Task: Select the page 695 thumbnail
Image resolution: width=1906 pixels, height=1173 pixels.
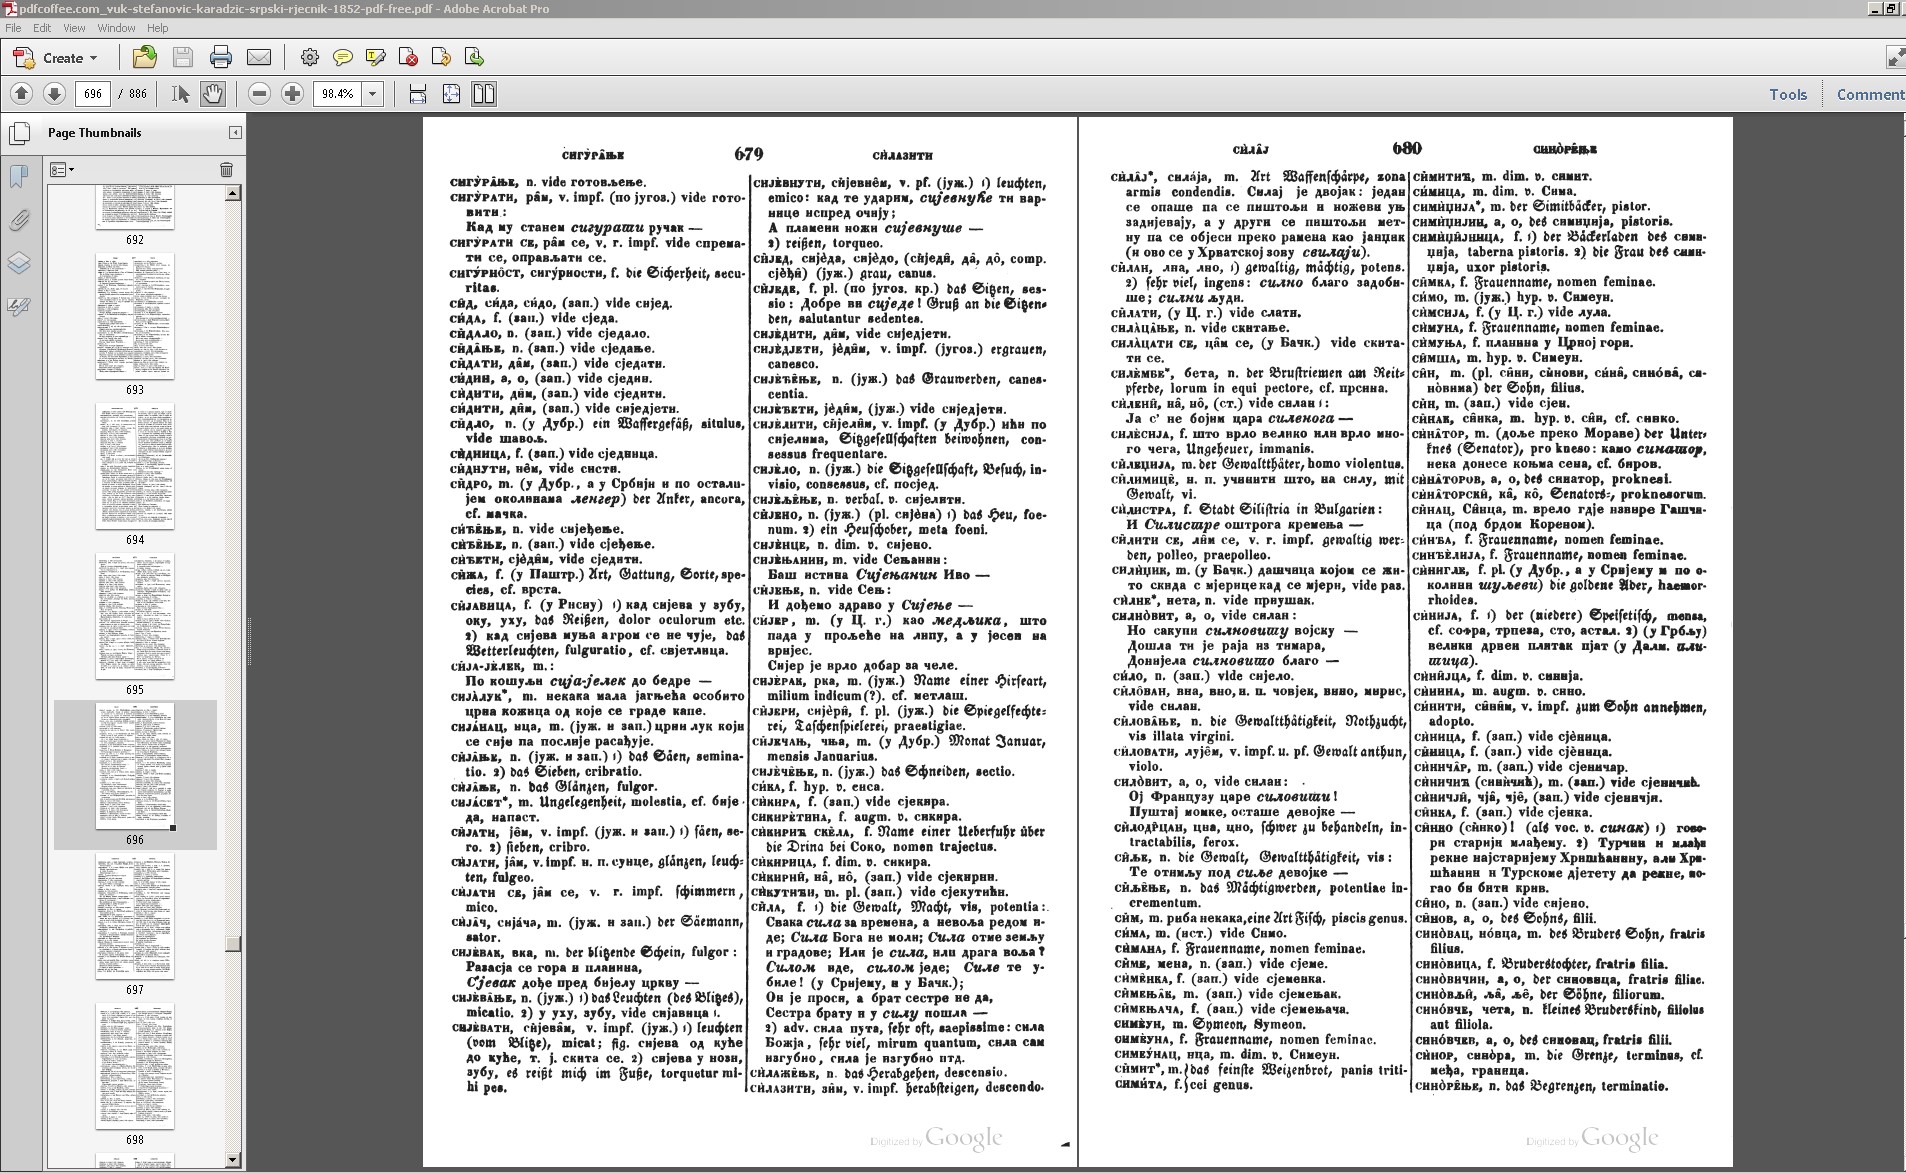Action: 135,616
